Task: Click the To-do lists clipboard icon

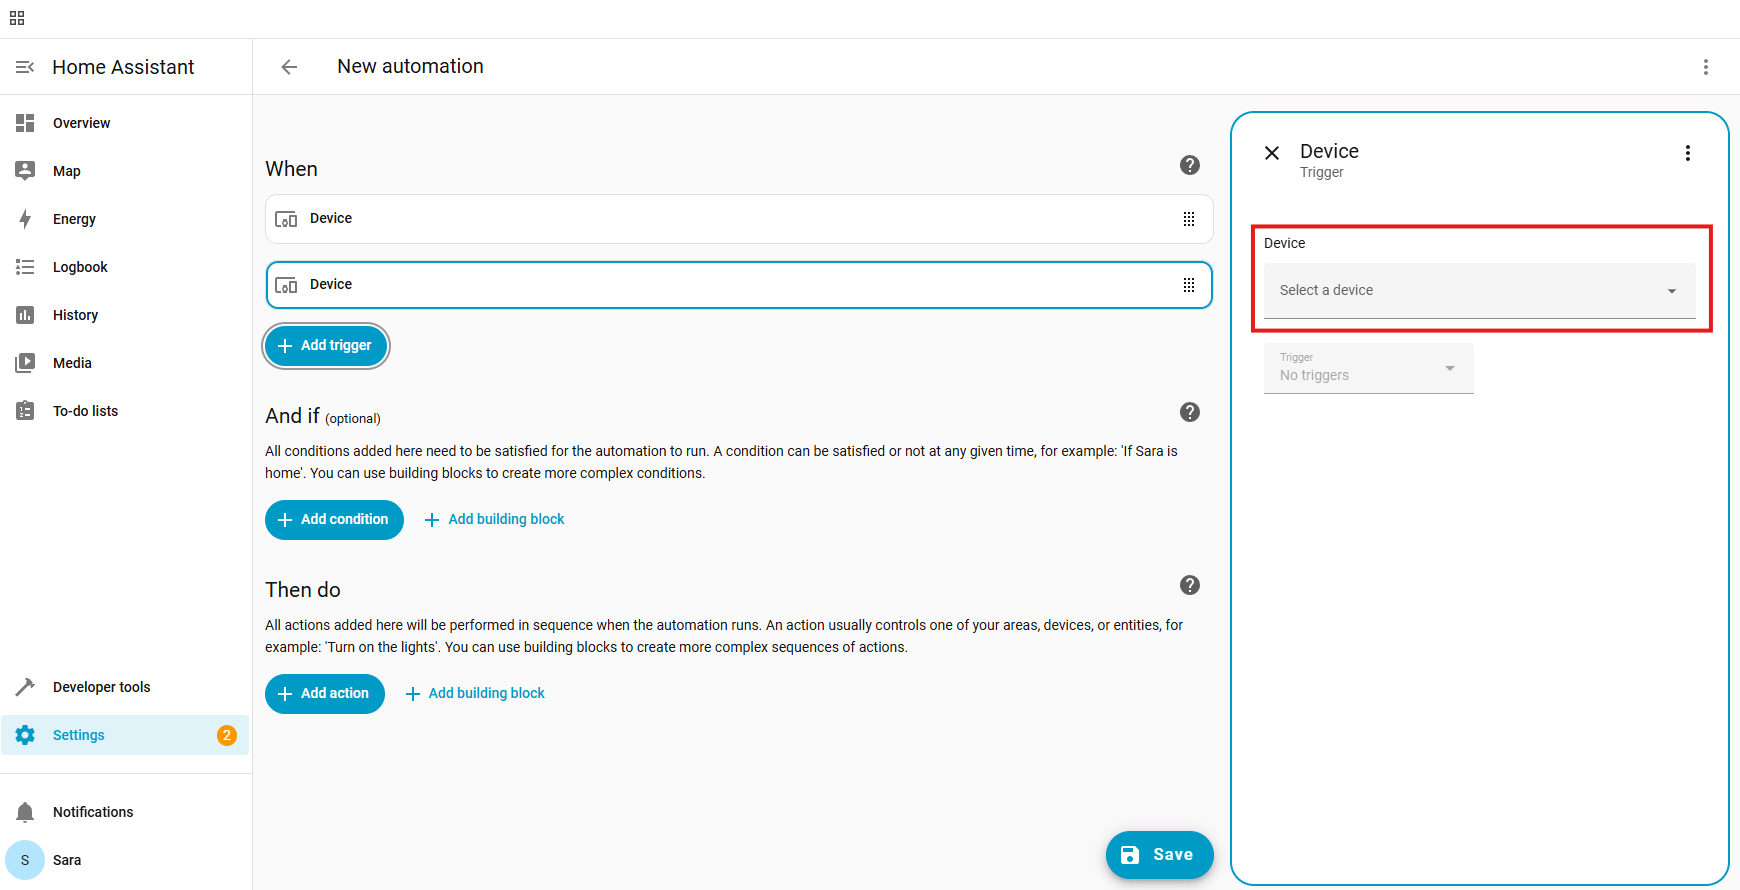Action: 25,411
